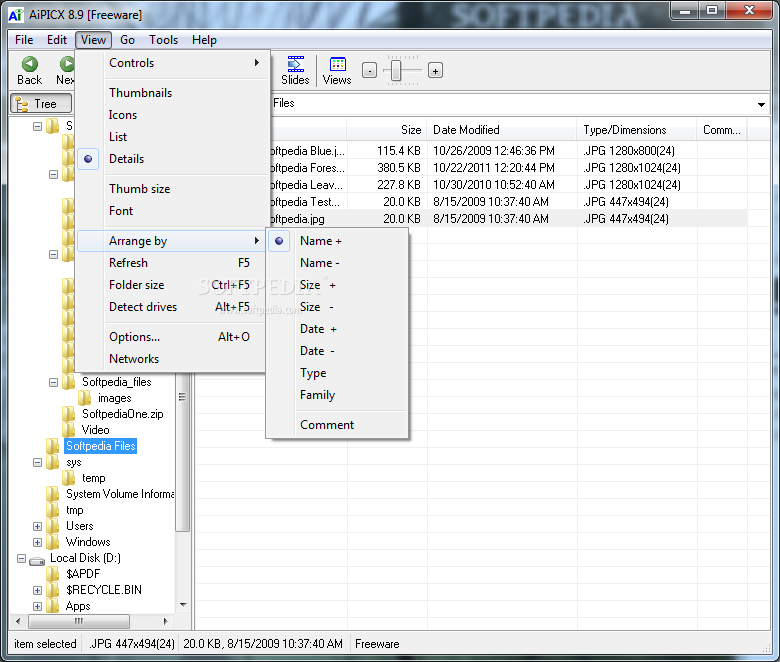This screenshot has width=780, height=662.
Task: Open the Arrange by submenu
Action: click(x=172, y=241)
